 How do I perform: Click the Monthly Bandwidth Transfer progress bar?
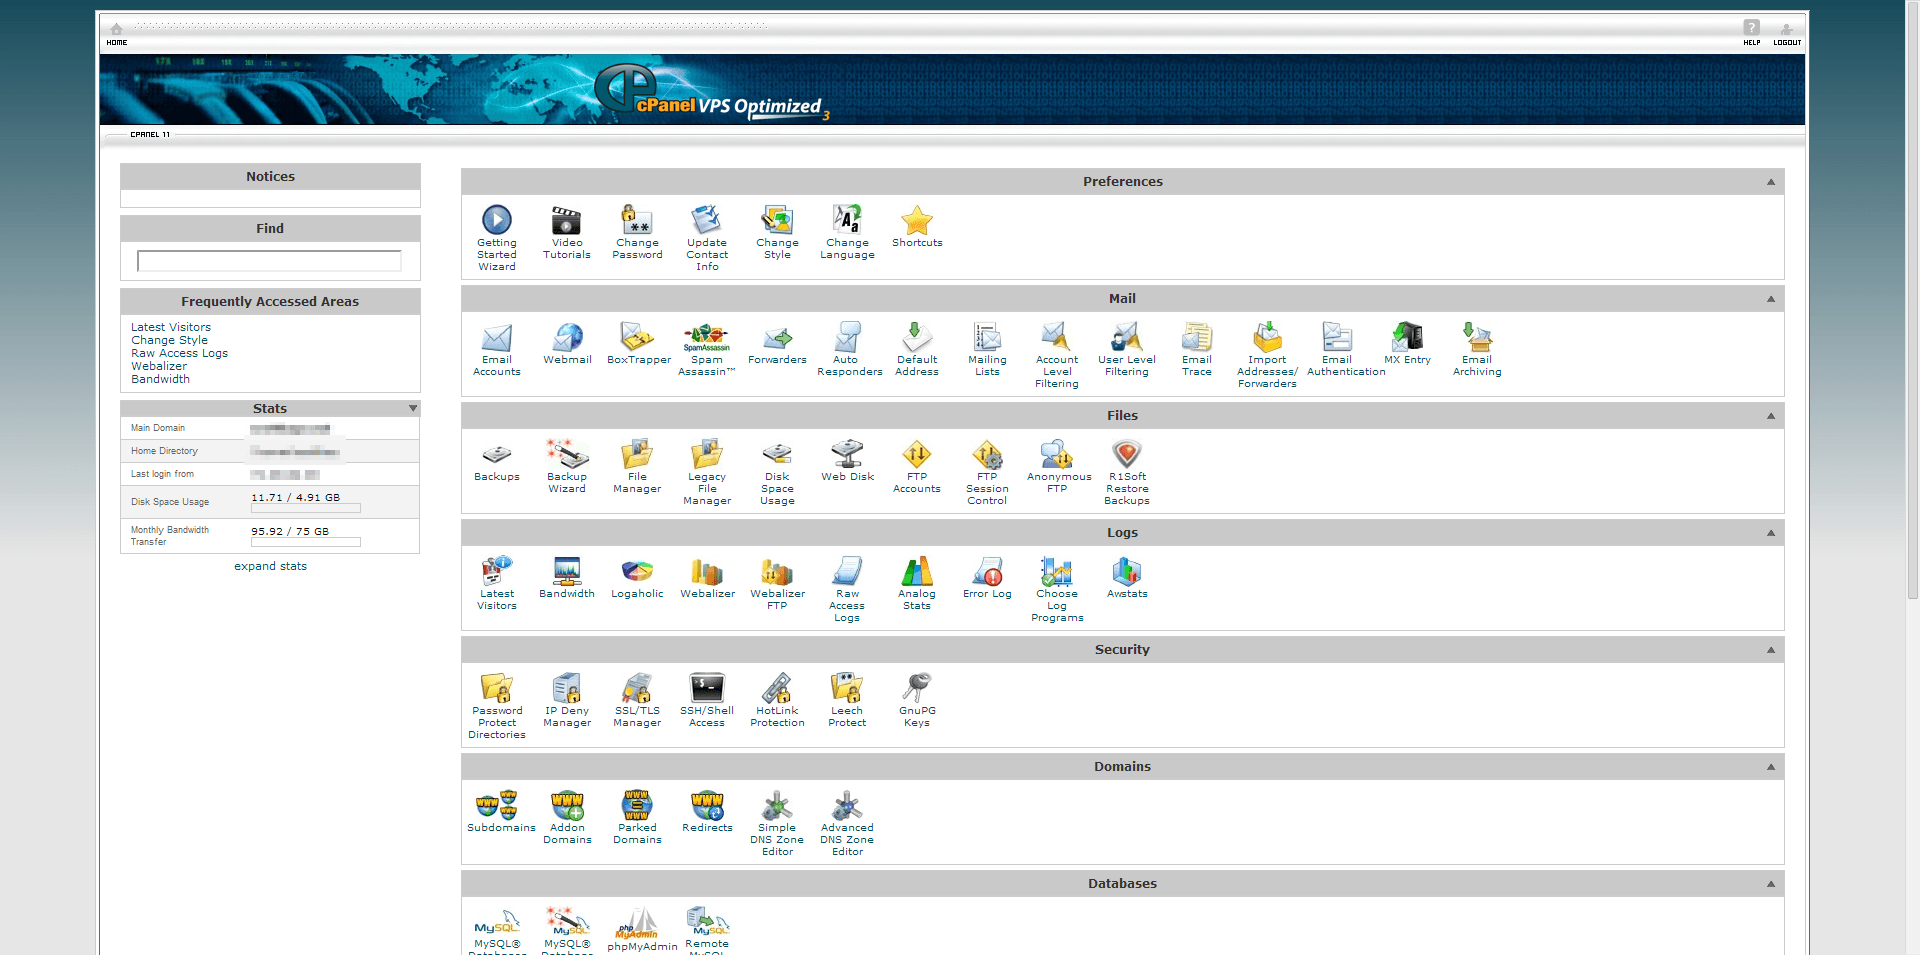pyautogui.click(x=306, y=542)
